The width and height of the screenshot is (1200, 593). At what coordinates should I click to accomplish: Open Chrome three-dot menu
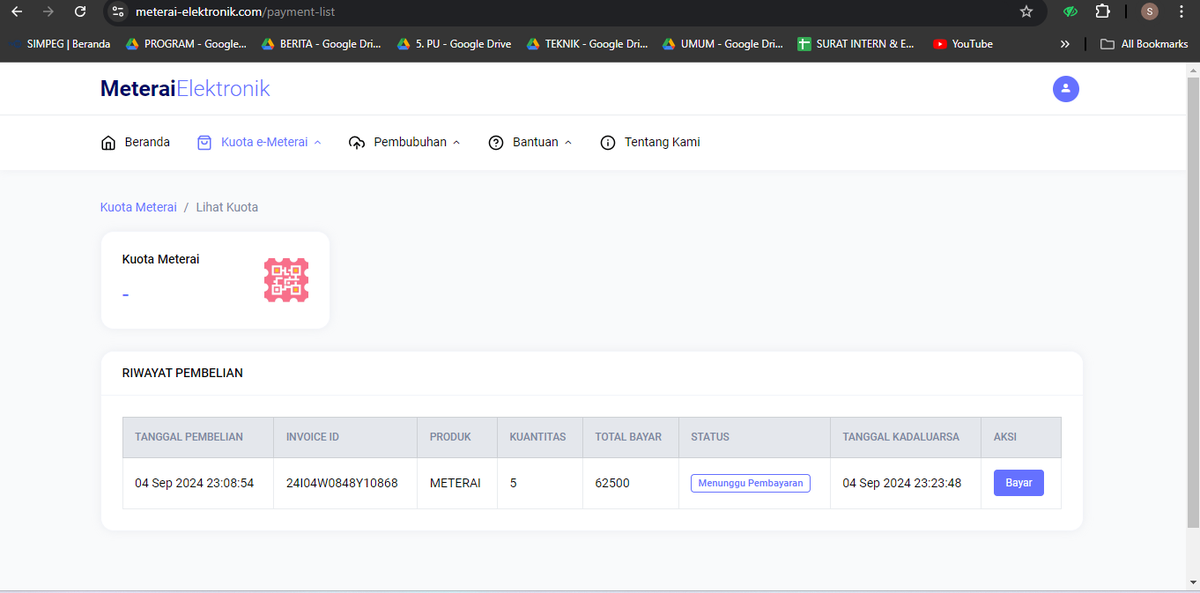pos(1182,12)
